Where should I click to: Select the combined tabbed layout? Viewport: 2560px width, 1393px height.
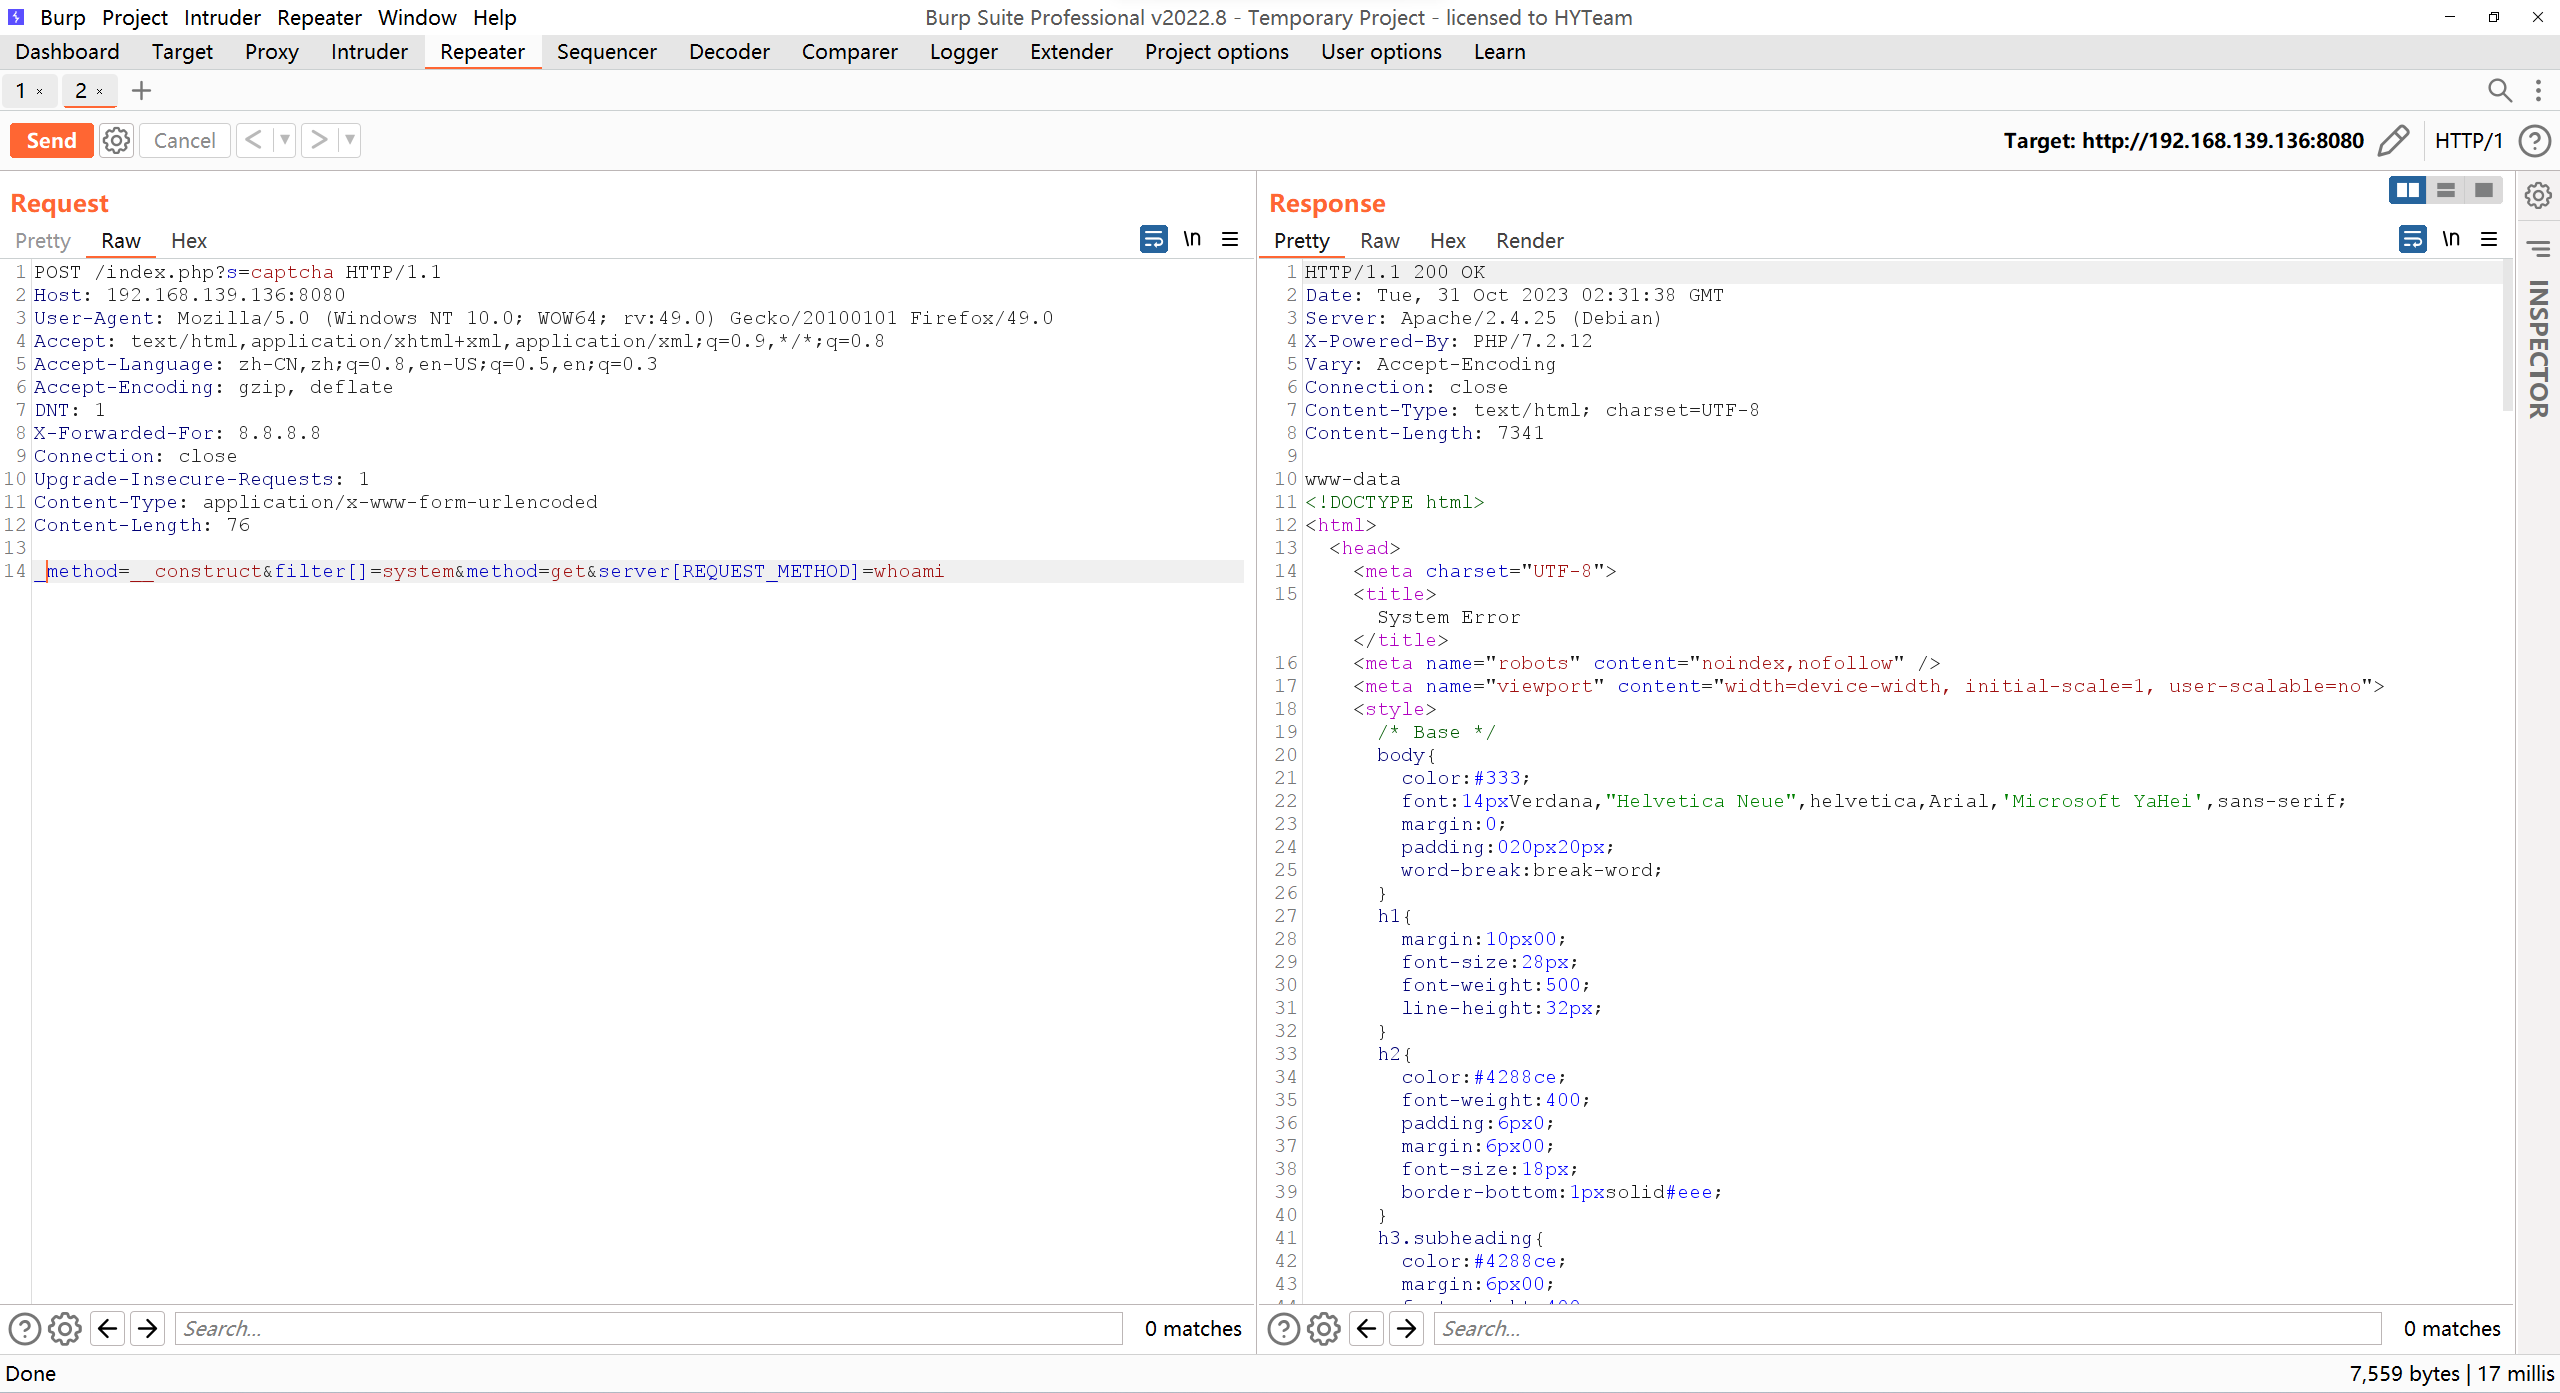pyautogui.click(x=2484, y=190)
